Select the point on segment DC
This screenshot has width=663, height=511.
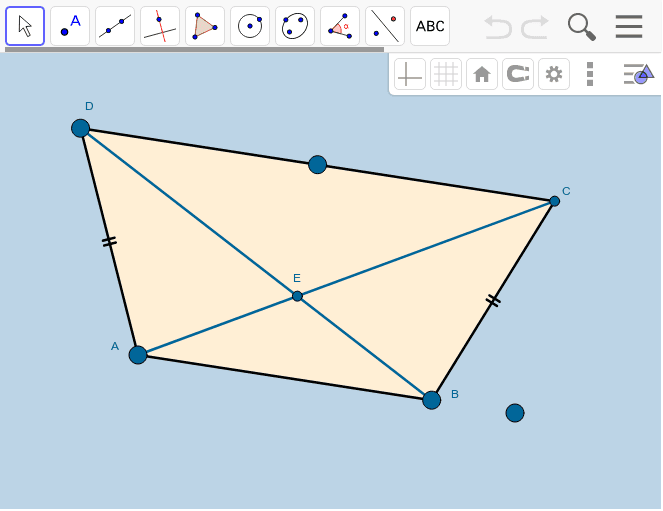point(317,164)
